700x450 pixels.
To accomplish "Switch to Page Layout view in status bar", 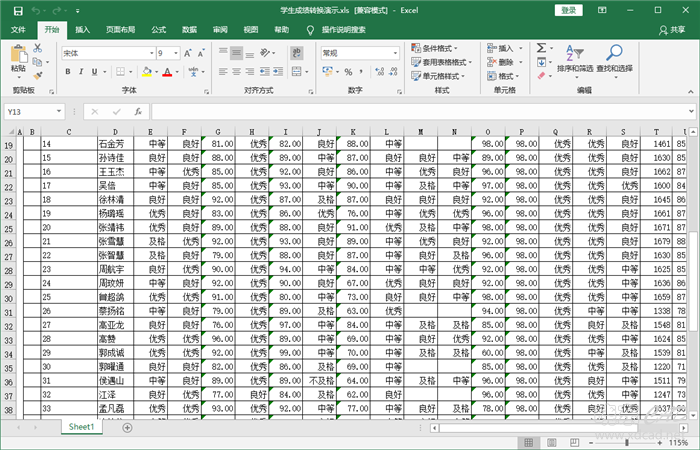I will pyautogui.click(x=552, y=442).
